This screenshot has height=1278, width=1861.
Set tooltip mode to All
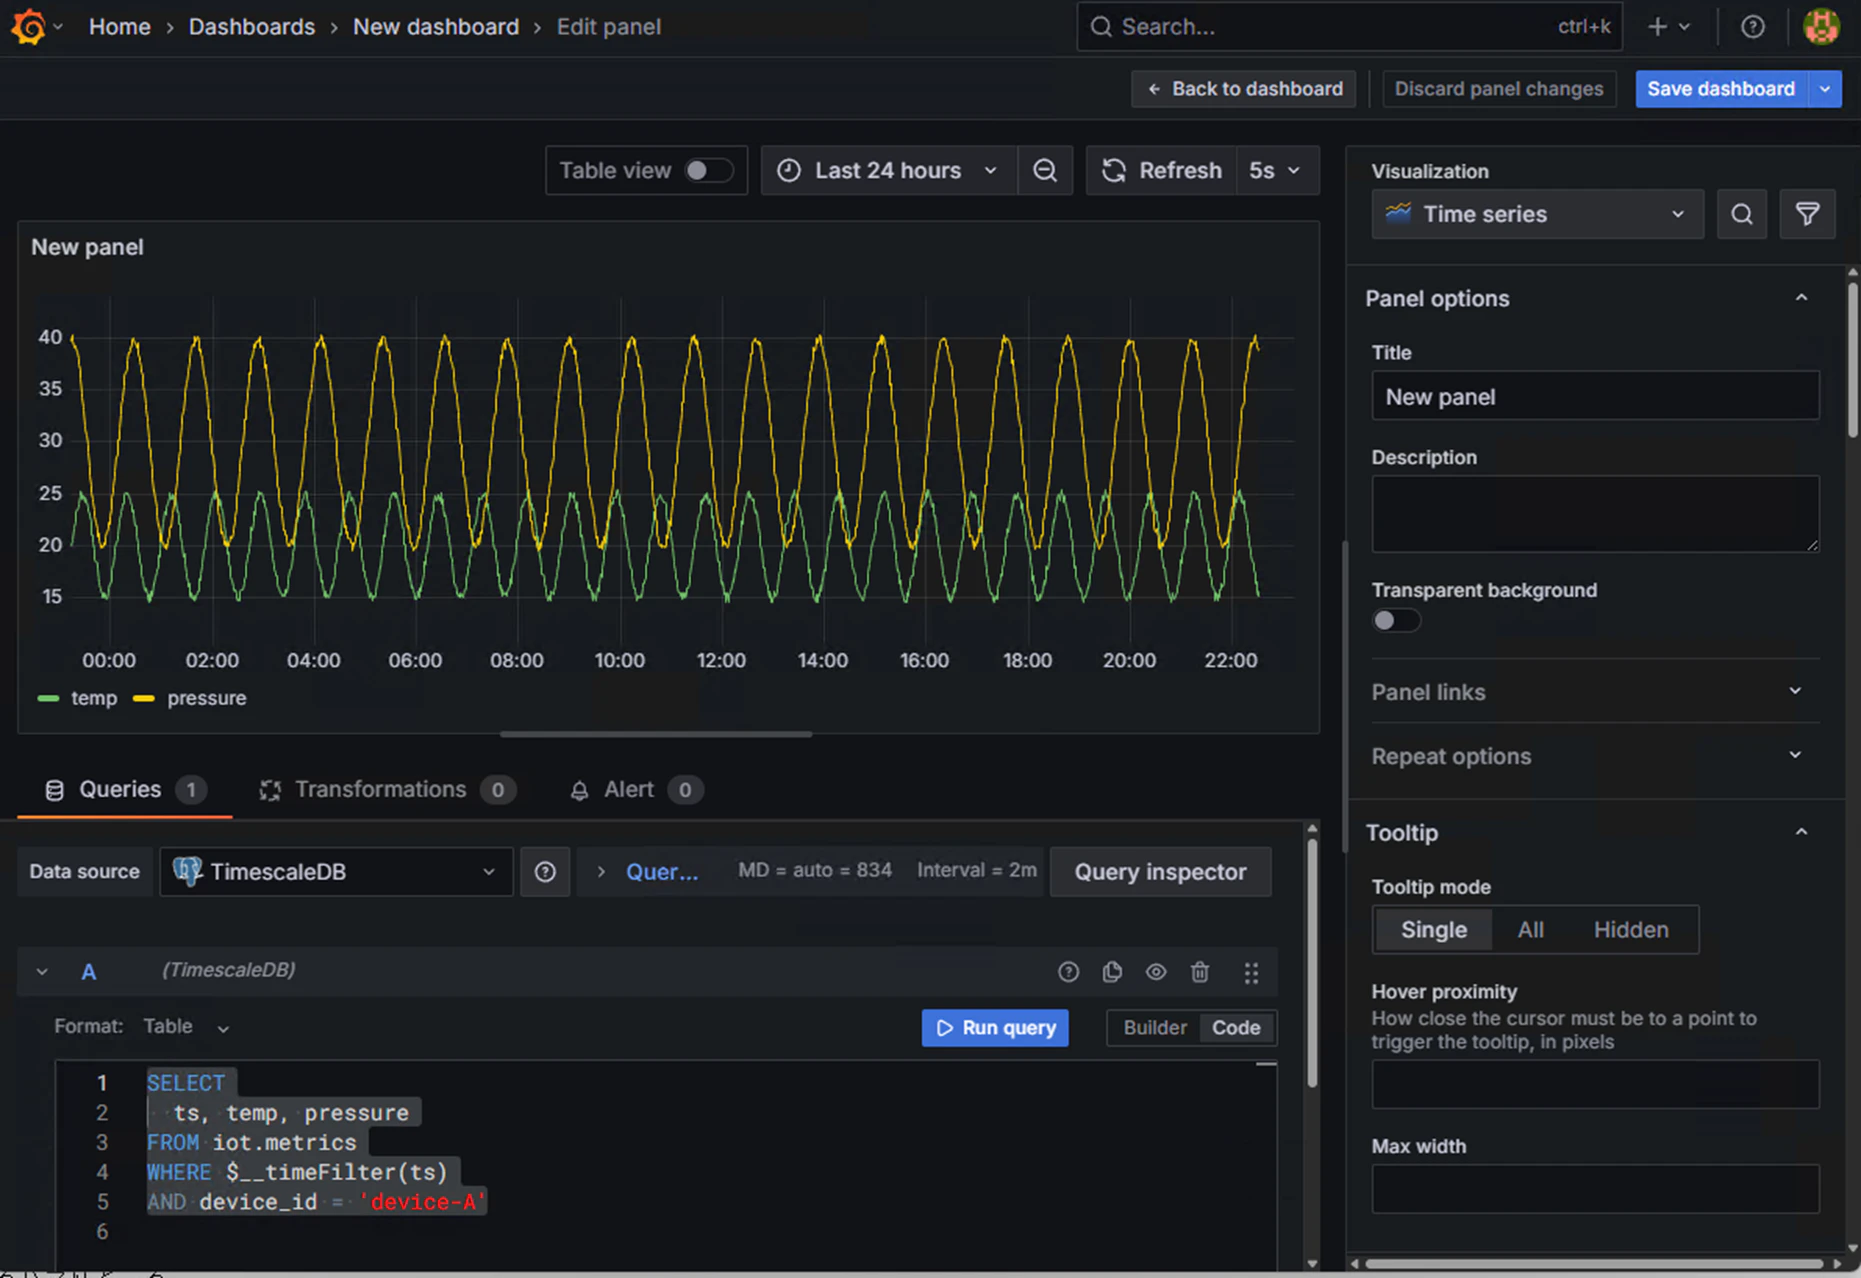point(1530,930)
